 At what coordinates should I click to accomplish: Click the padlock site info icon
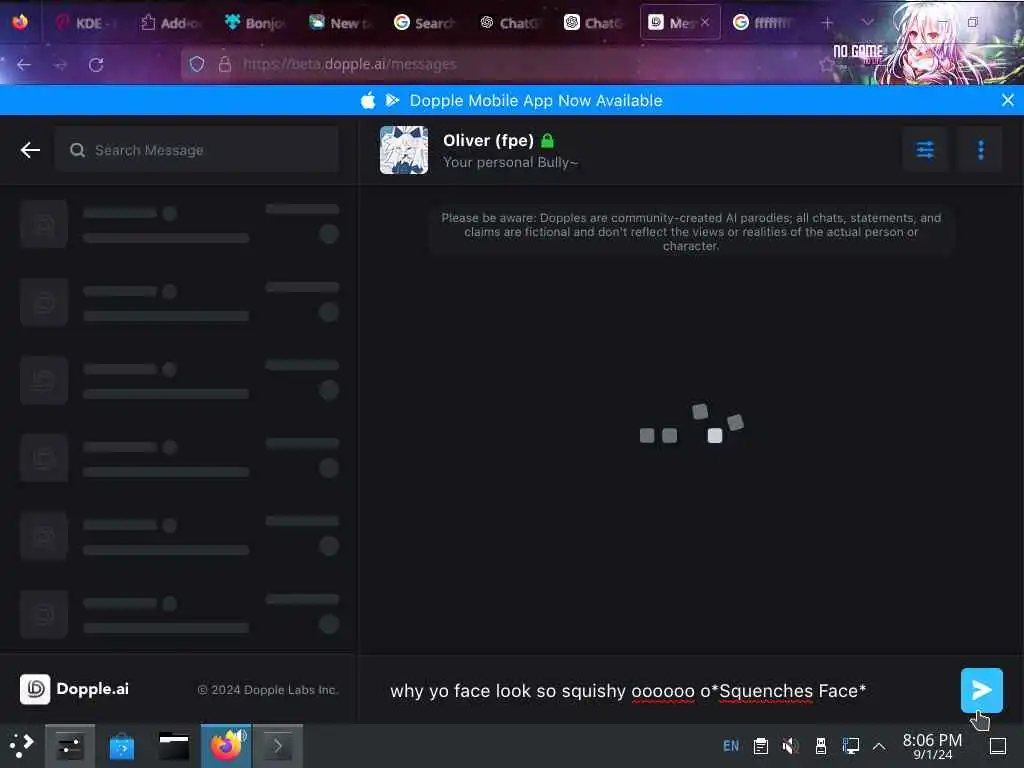[x=225, y=64]
